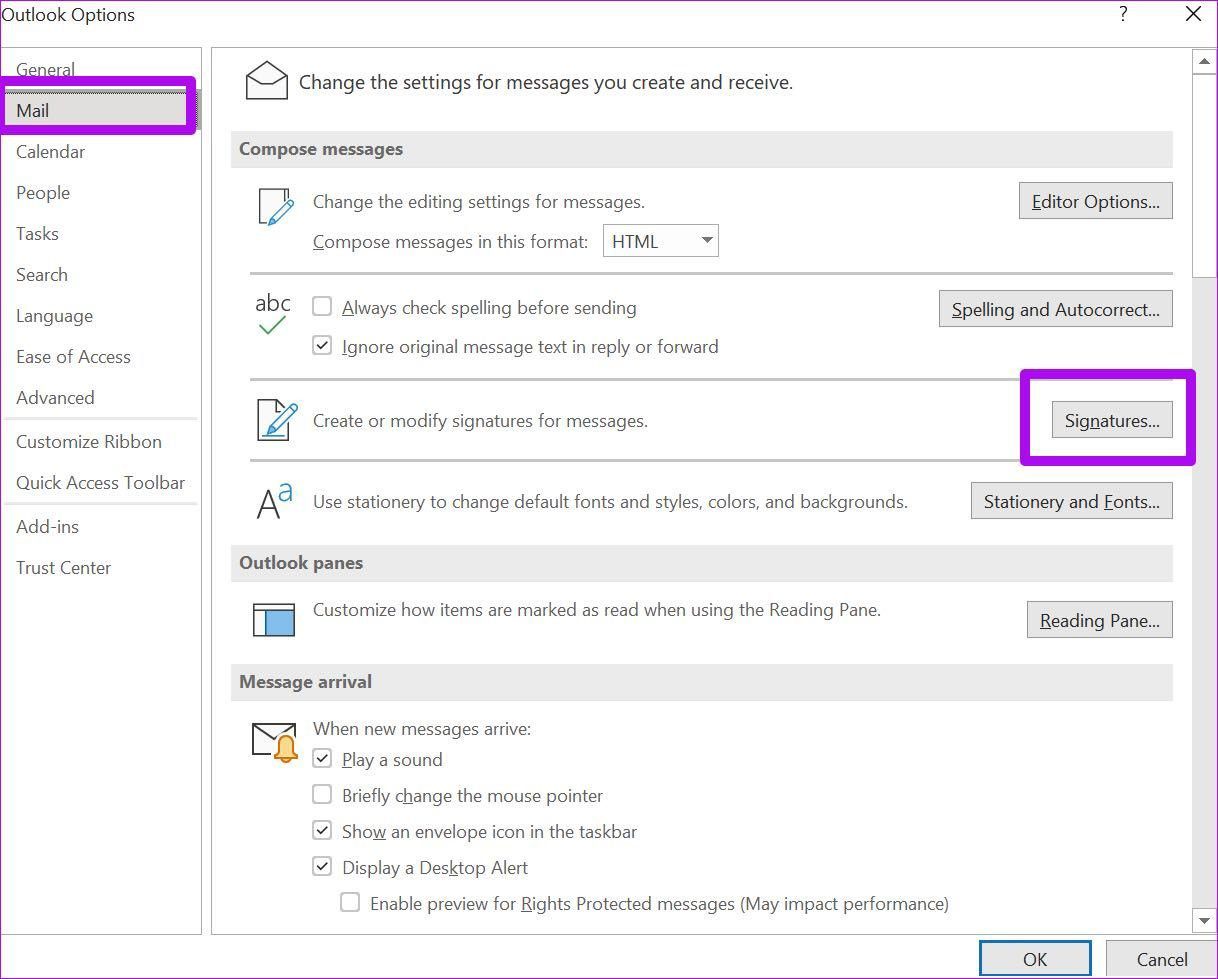Screen dimensions: 1218x979
Task: Click 'When new messages arrive:' text
Action: click(x=422, y=729)
